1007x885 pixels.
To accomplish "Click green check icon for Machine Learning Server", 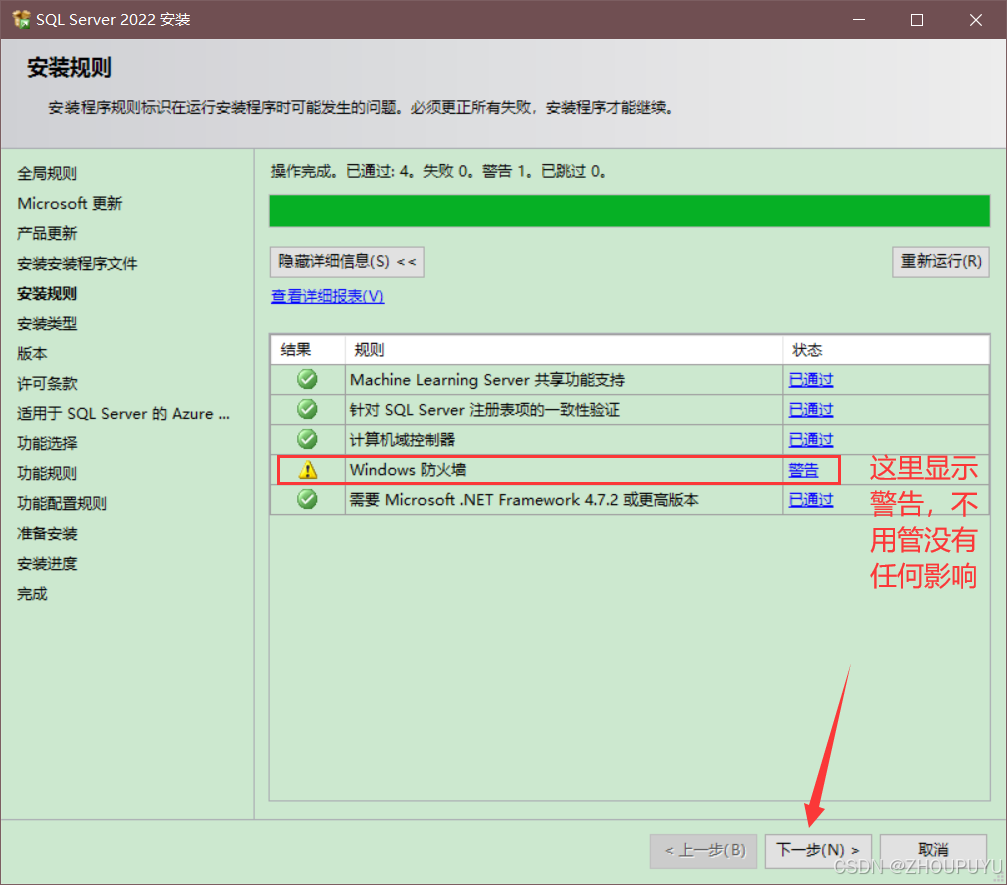I will pyautogui.click(x=307, y=380).
